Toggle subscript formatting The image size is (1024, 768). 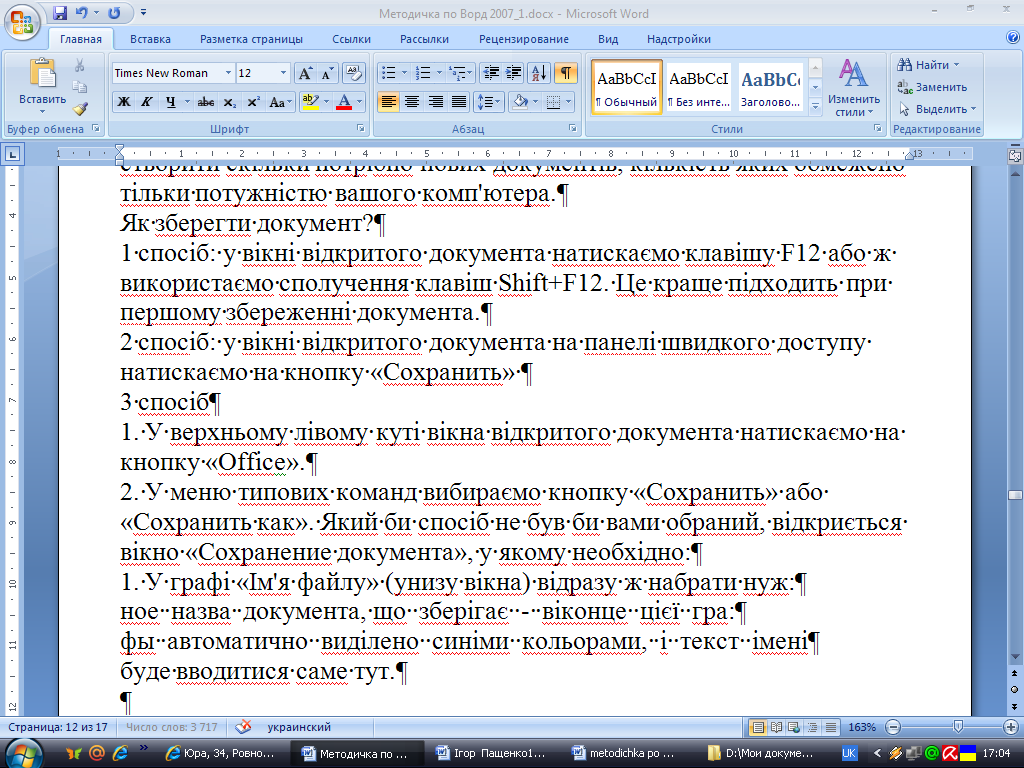click(229, 102)
